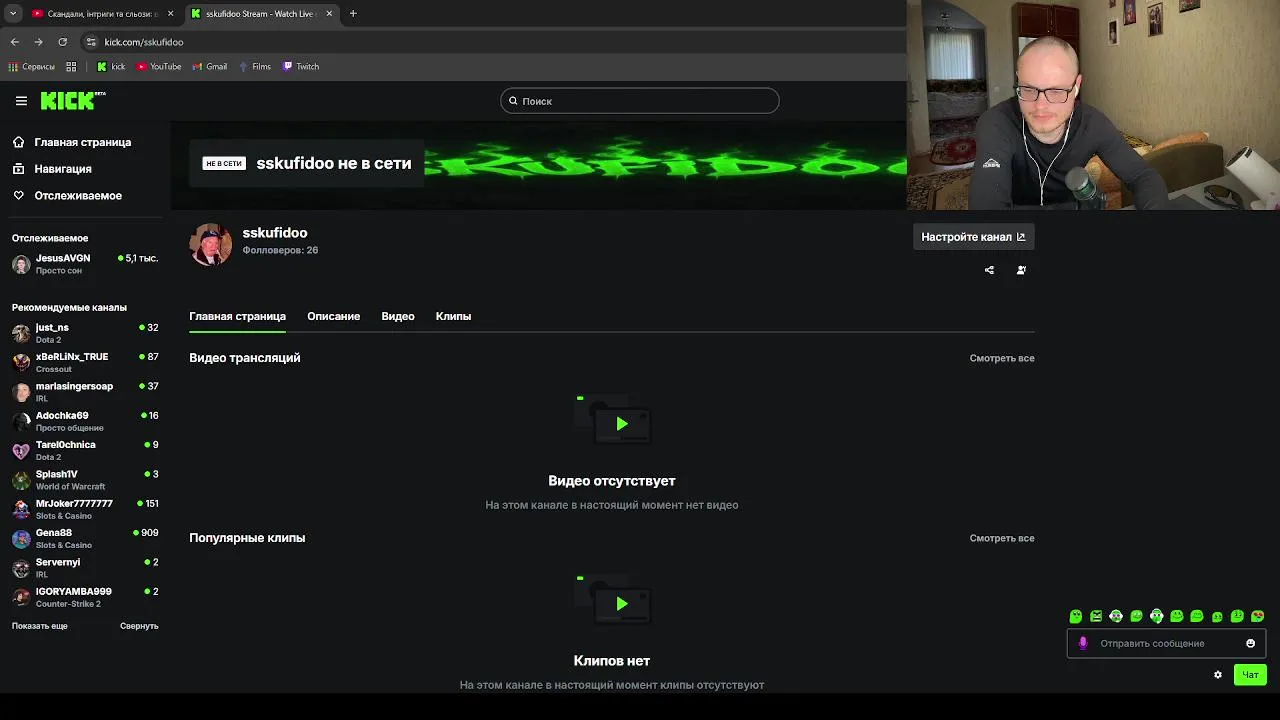Open Отслеживаемое in the sidebar
The image size is (1280, 720).
(x=78, y=196)
